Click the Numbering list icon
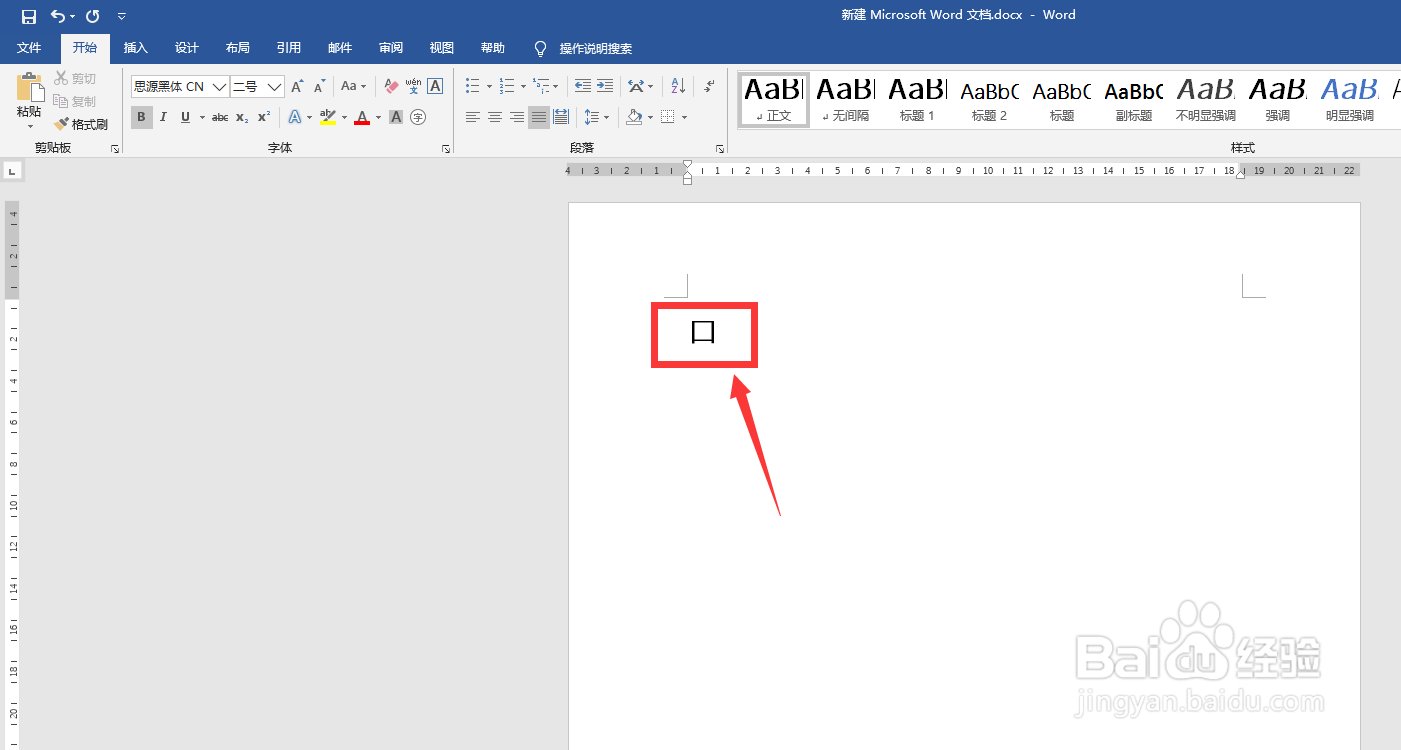This screenshot has width=1401, height=750. pyautogui.click(x=507, y=86)
